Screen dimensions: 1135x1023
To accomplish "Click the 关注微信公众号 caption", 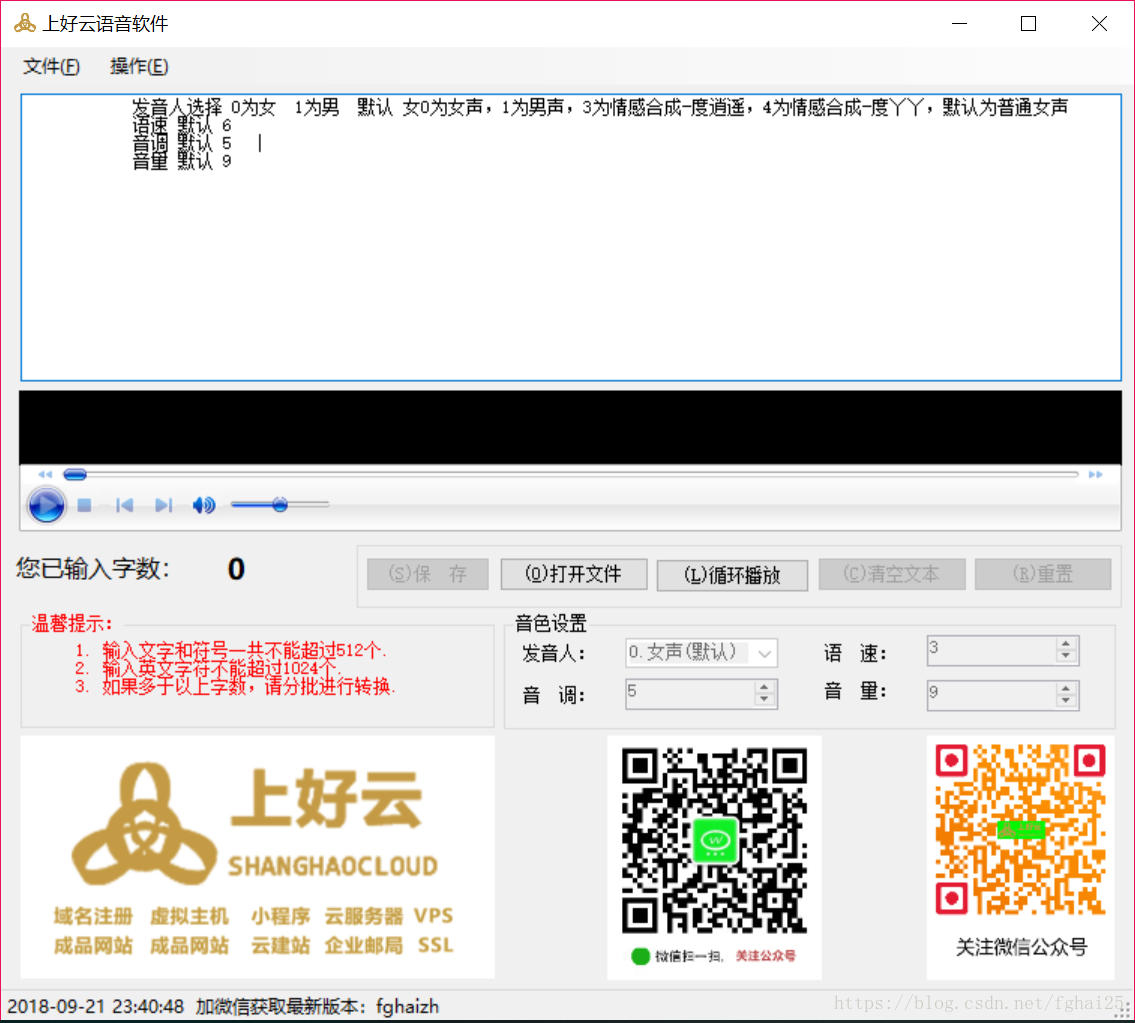I will point(1021,947).
